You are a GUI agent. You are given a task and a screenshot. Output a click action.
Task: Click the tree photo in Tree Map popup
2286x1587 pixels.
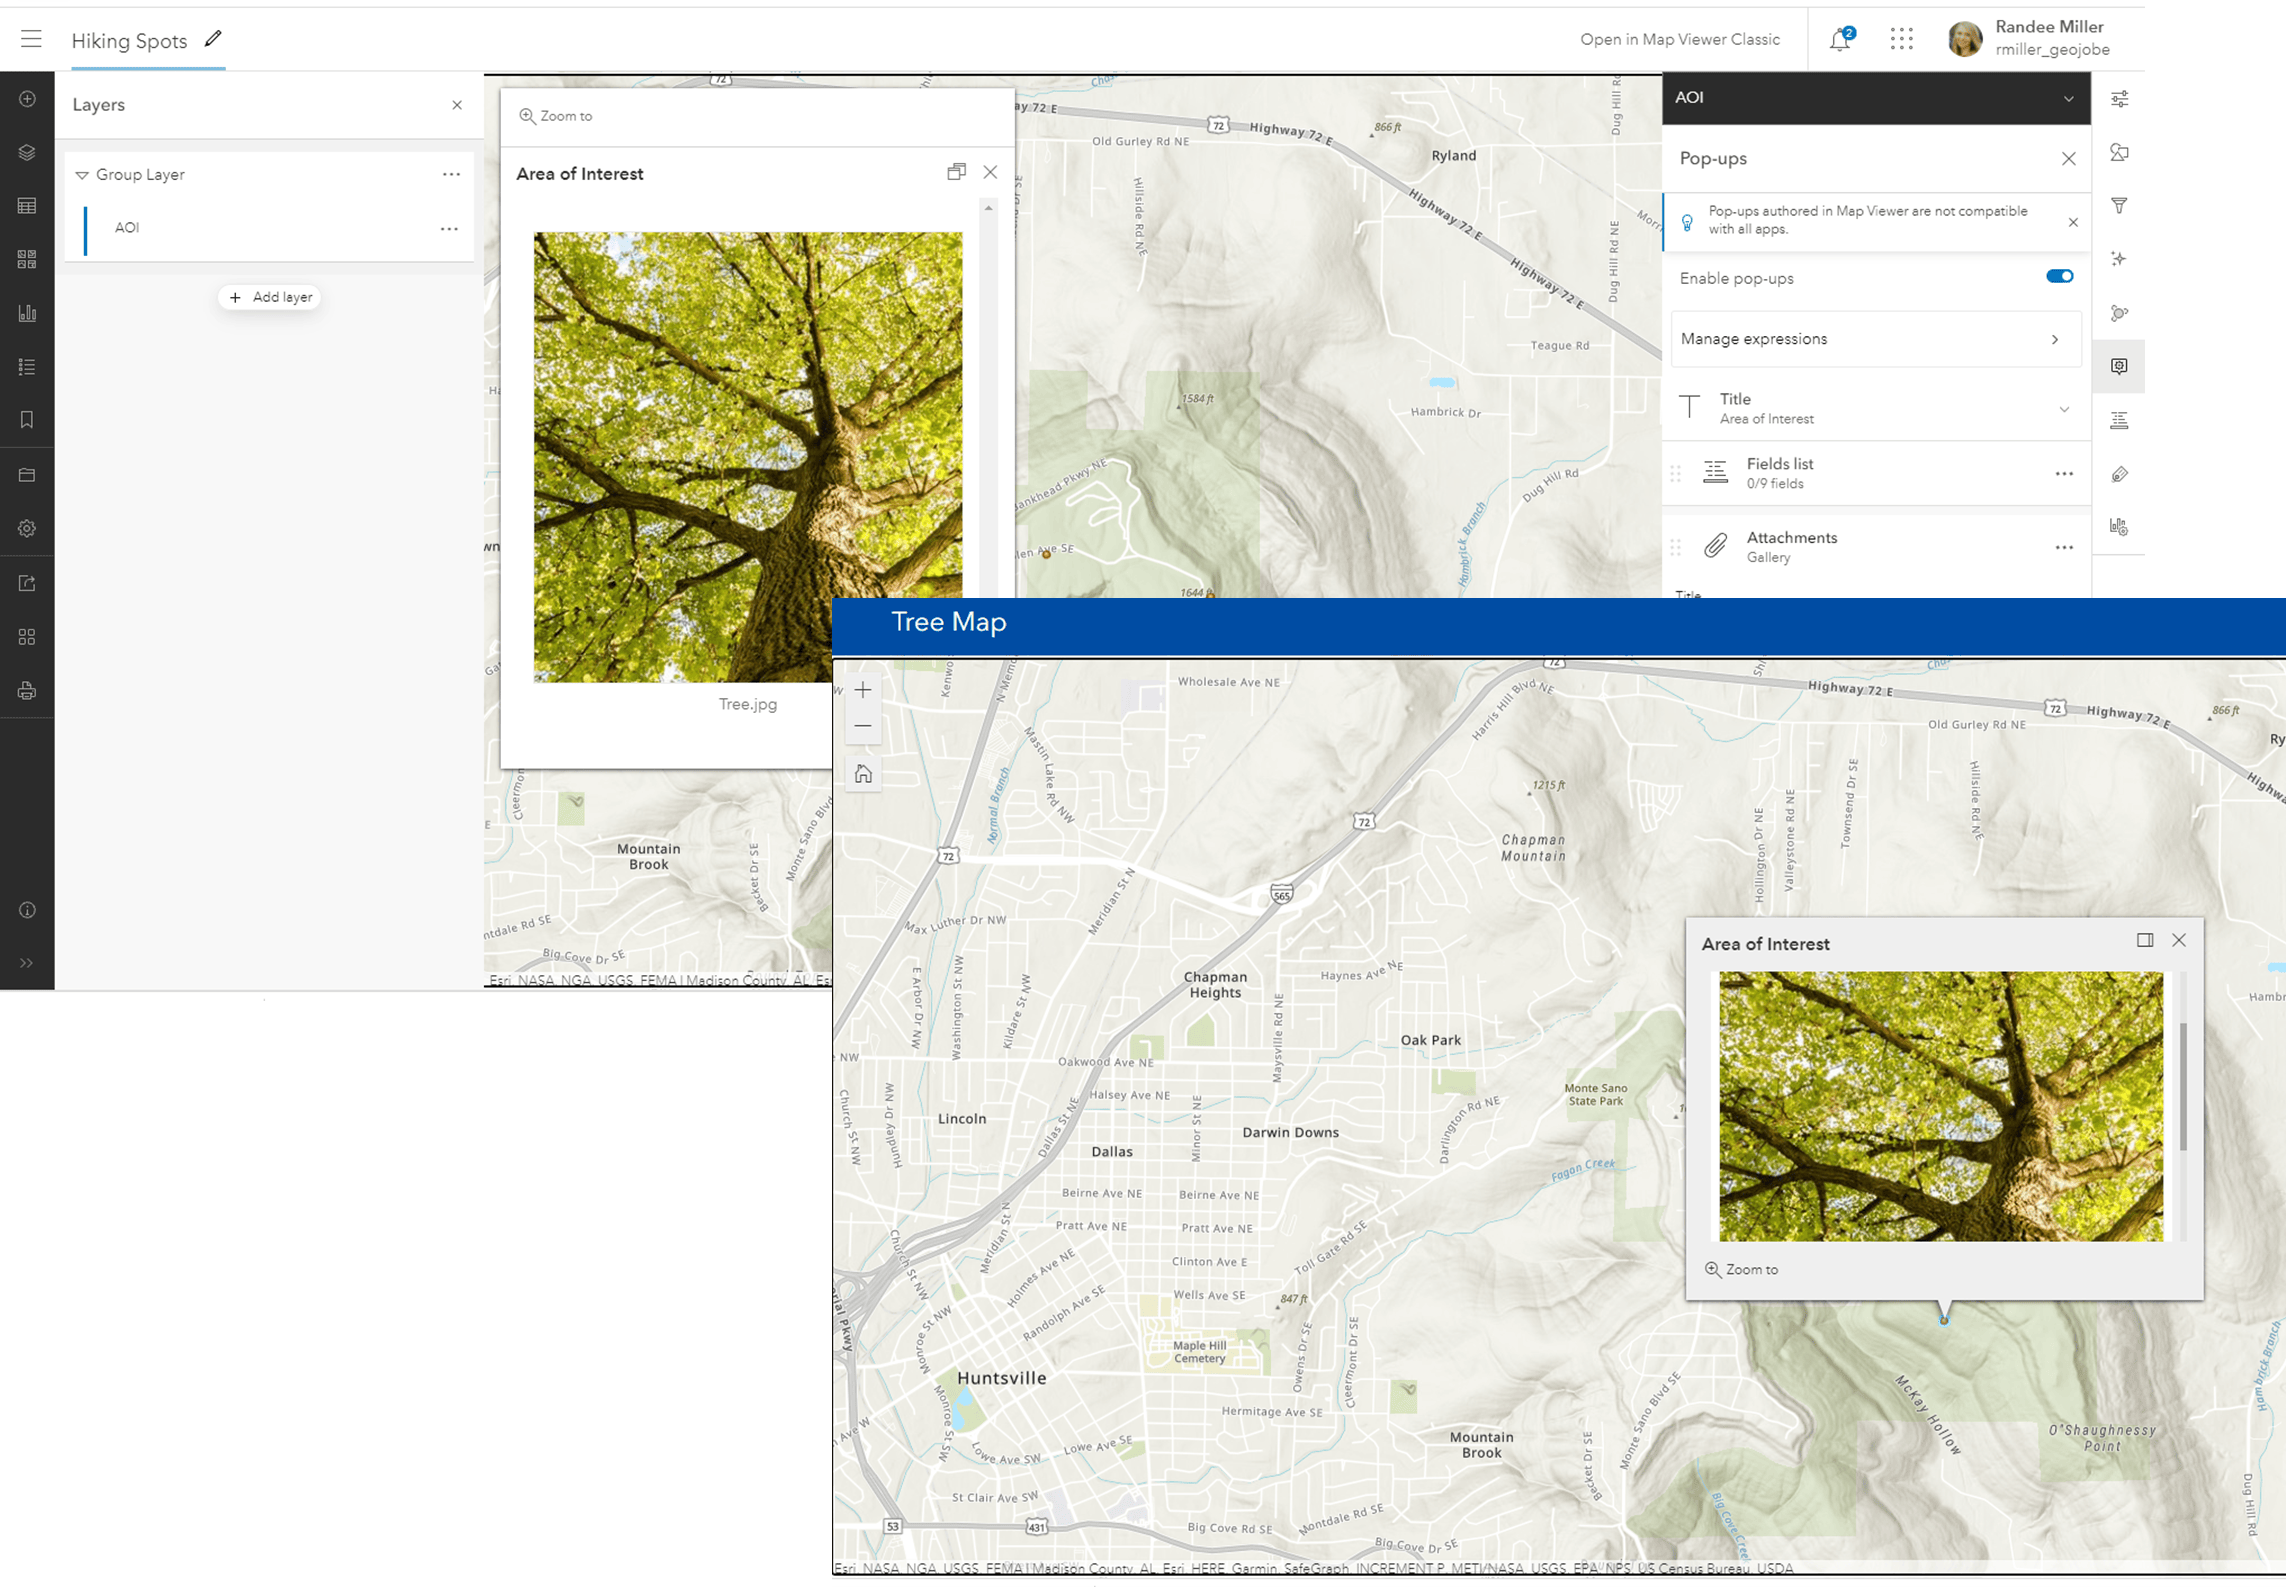1940,1106
